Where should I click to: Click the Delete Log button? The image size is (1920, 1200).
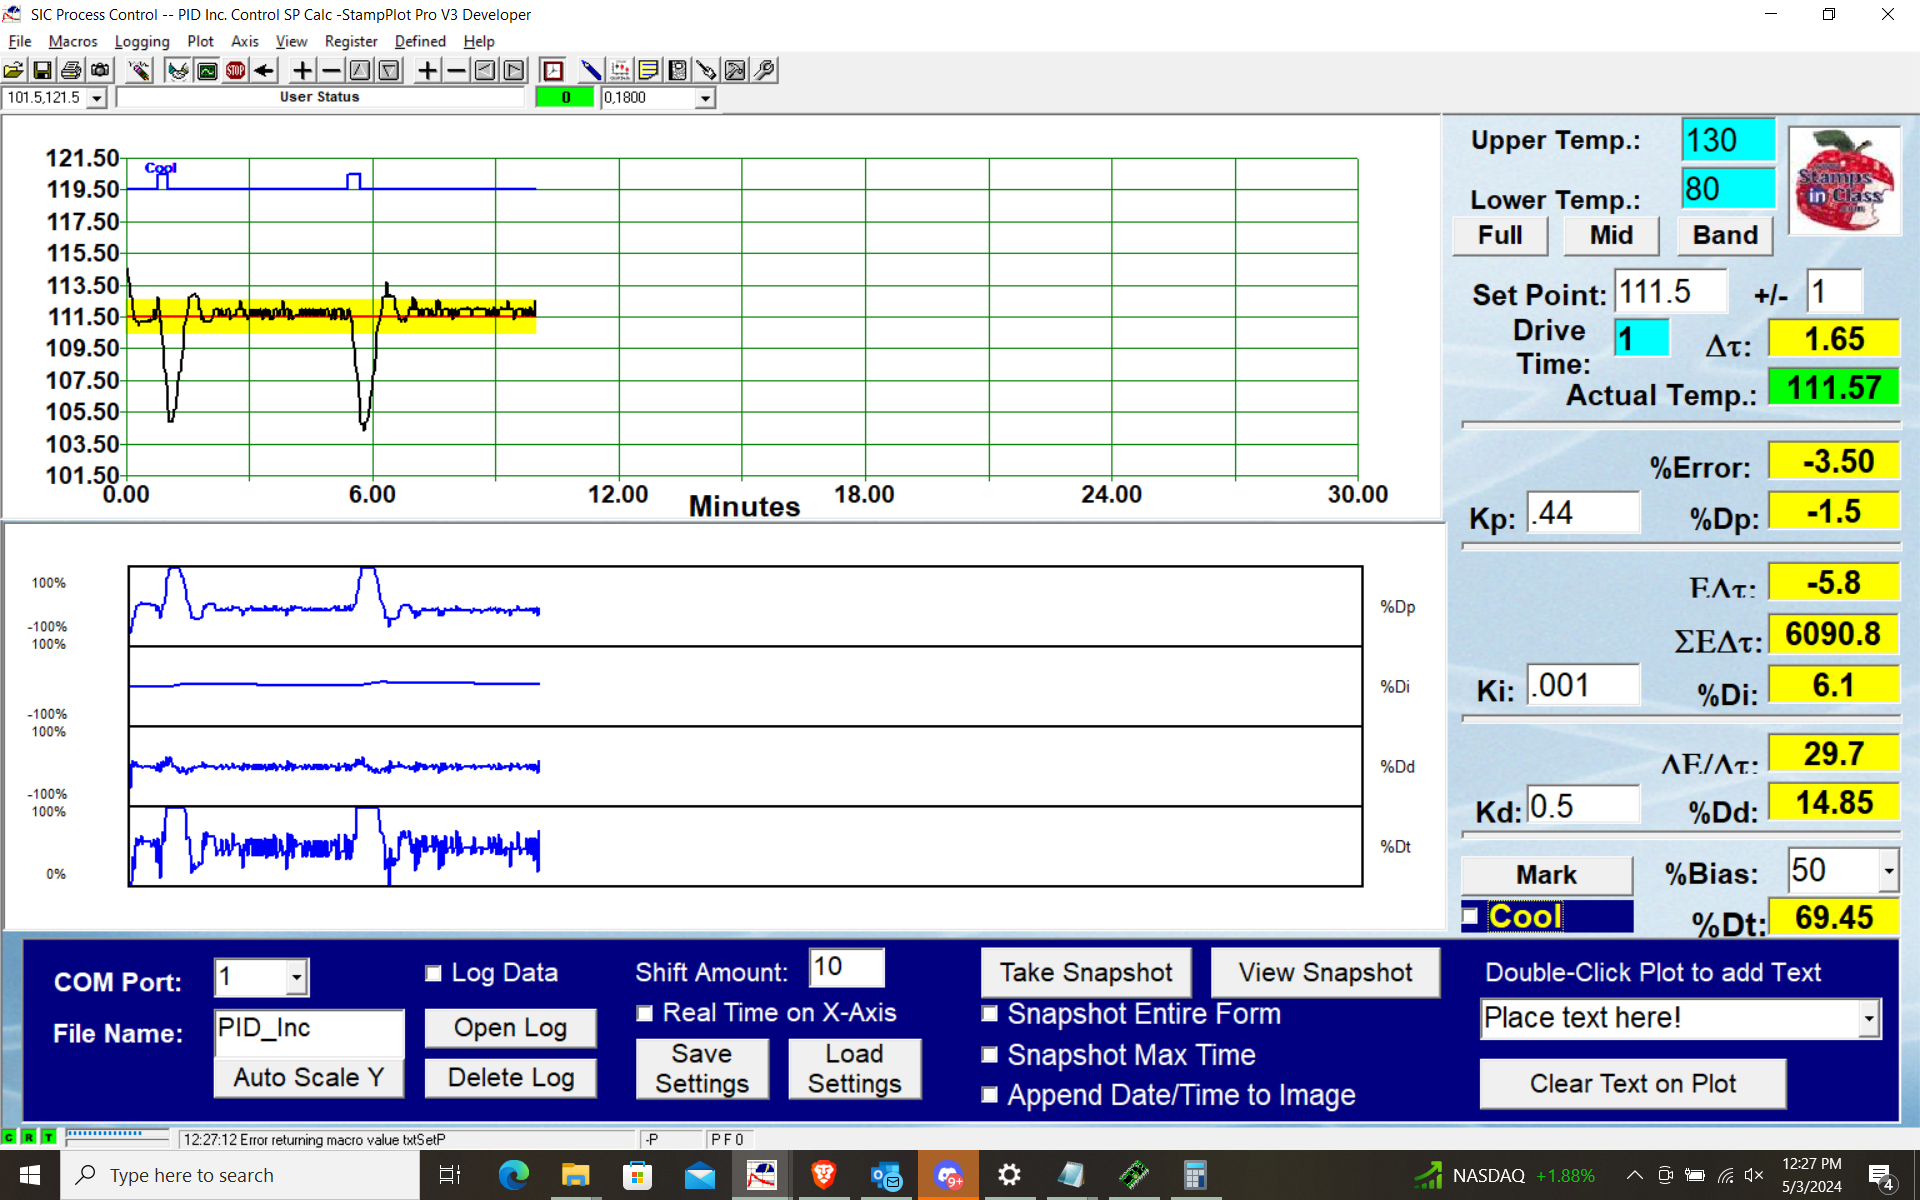pyautogui.click(x=510, y=1078)
